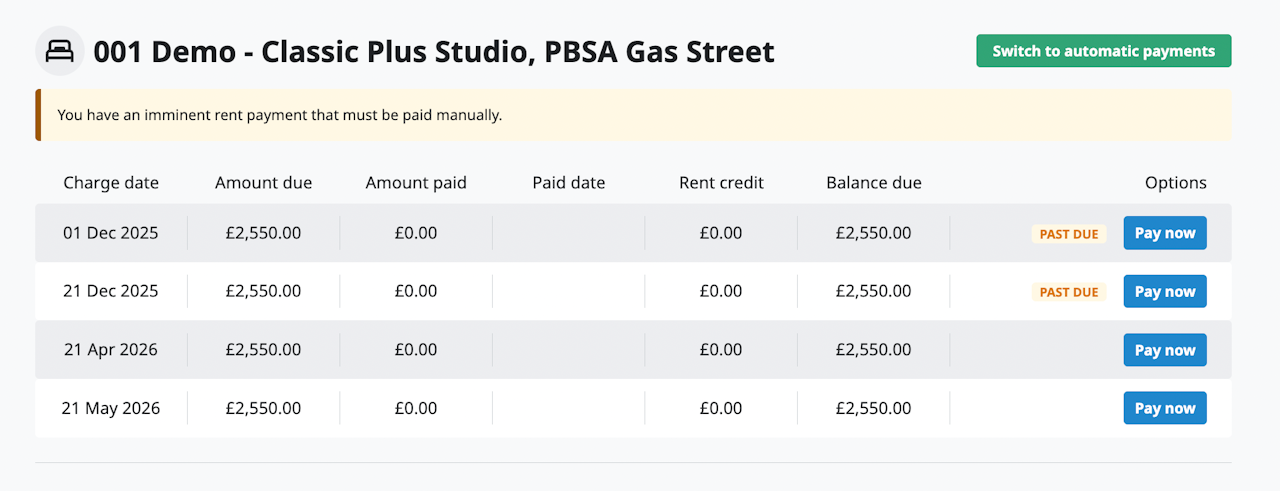
Task: Click the Balance due column header
Action: coord(873,183)
